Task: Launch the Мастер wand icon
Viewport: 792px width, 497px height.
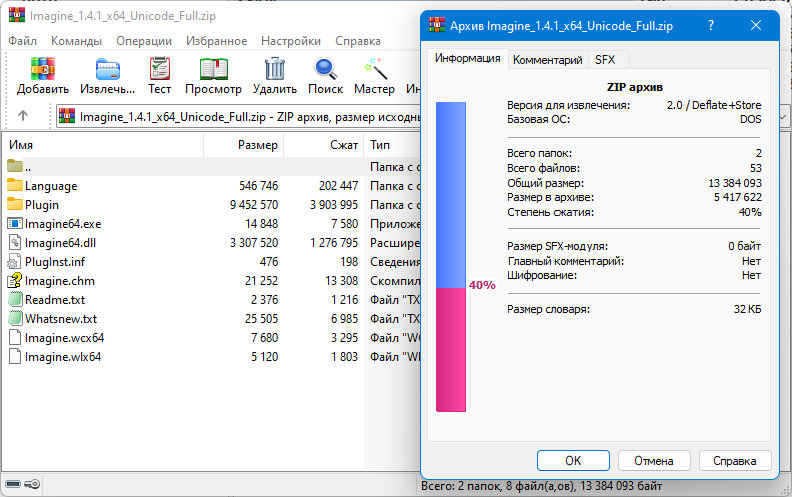Action: (375, 69)
